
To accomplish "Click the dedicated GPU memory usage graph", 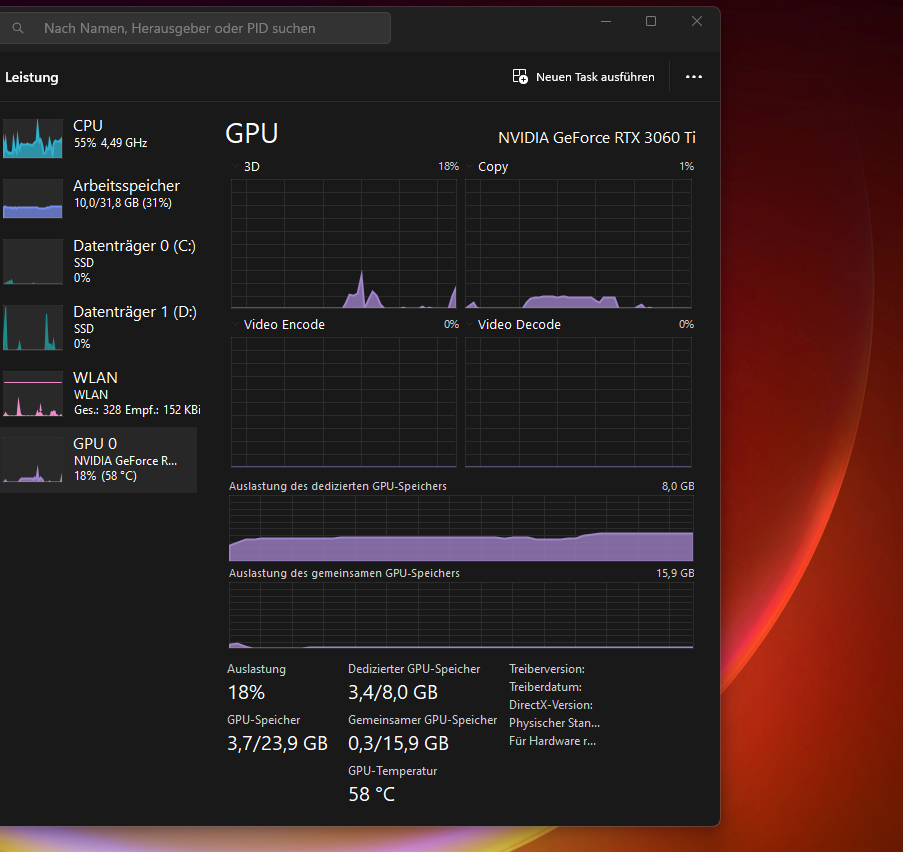I will click(461, 528).
